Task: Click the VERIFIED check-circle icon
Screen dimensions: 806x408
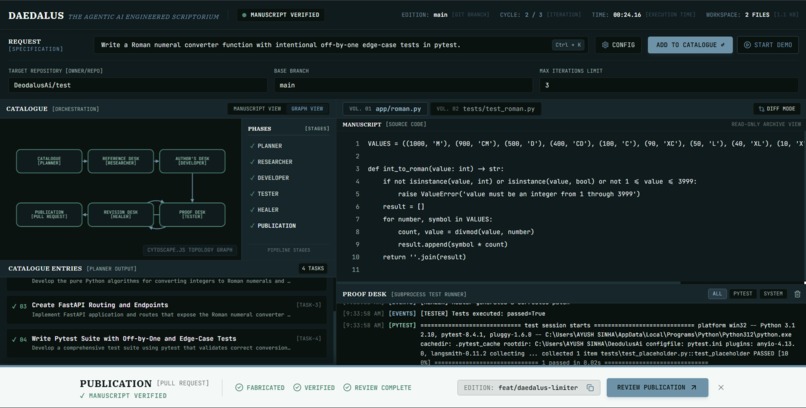Action: (297, 387)
